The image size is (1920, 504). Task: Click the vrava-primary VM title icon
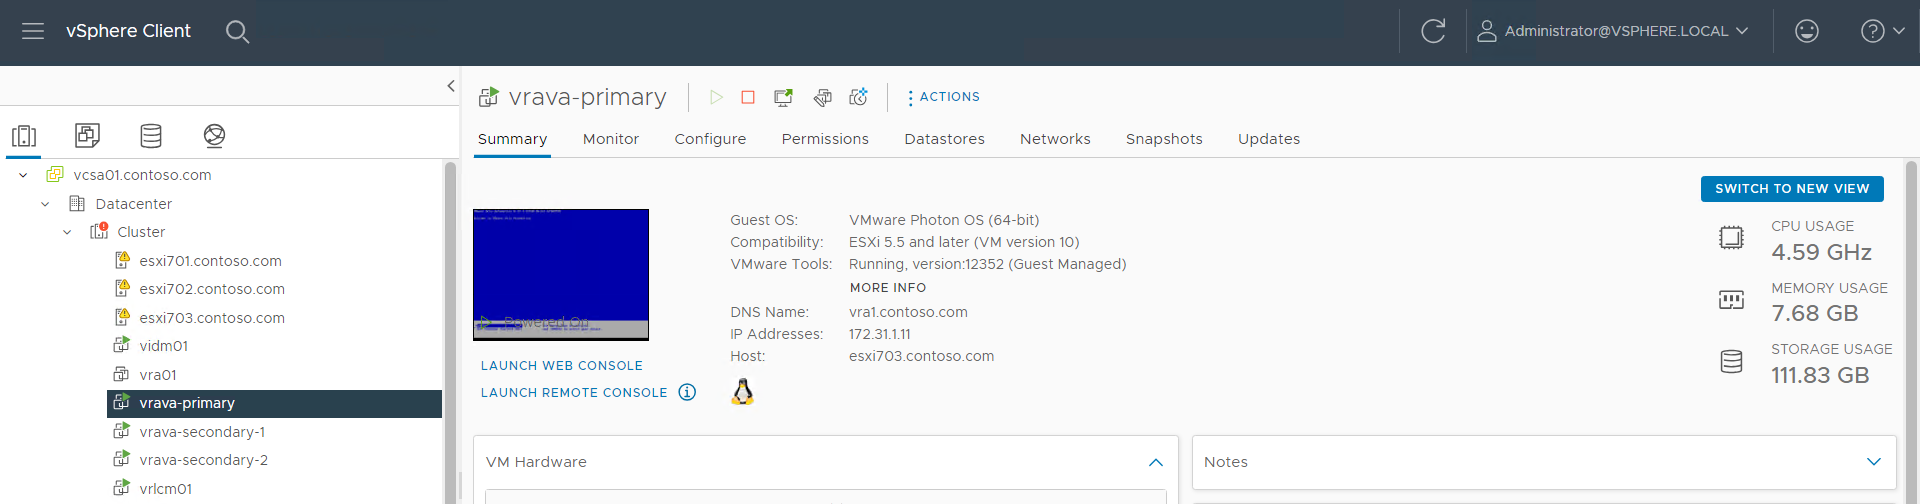488,97
